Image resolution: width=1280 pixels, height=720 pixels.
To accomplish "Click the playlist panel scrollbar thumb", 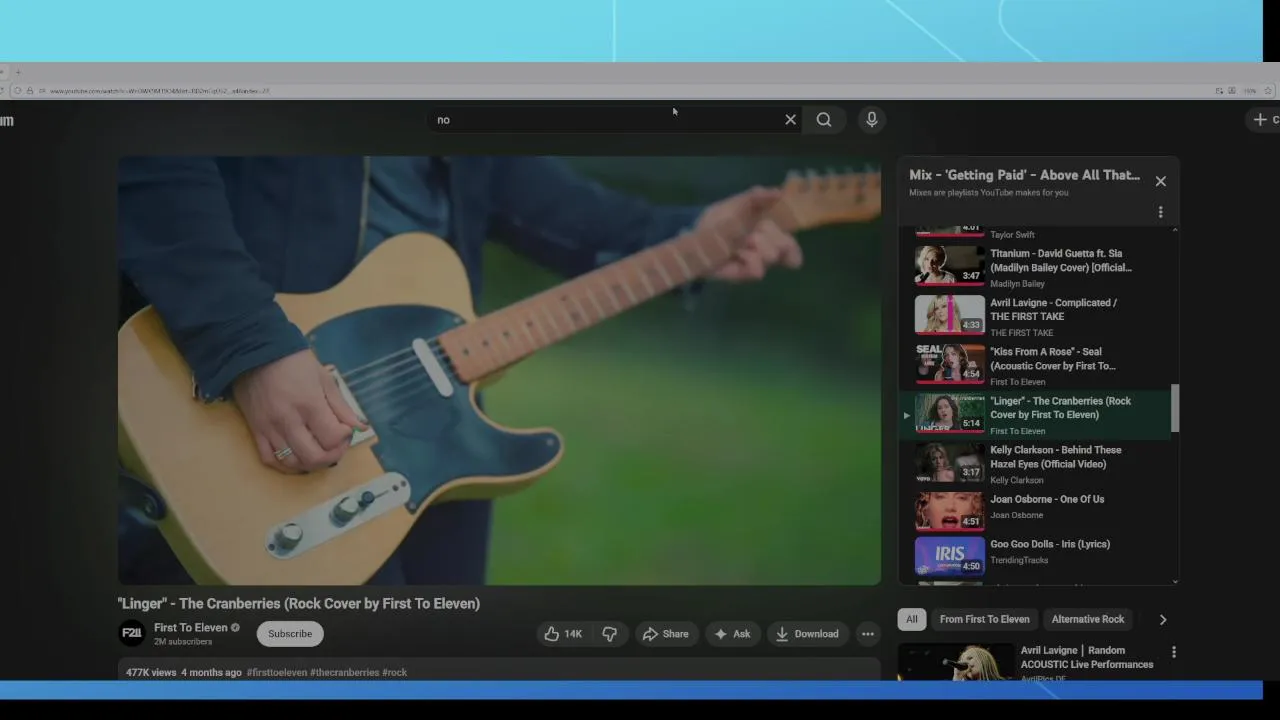I will coord(1175,408).
